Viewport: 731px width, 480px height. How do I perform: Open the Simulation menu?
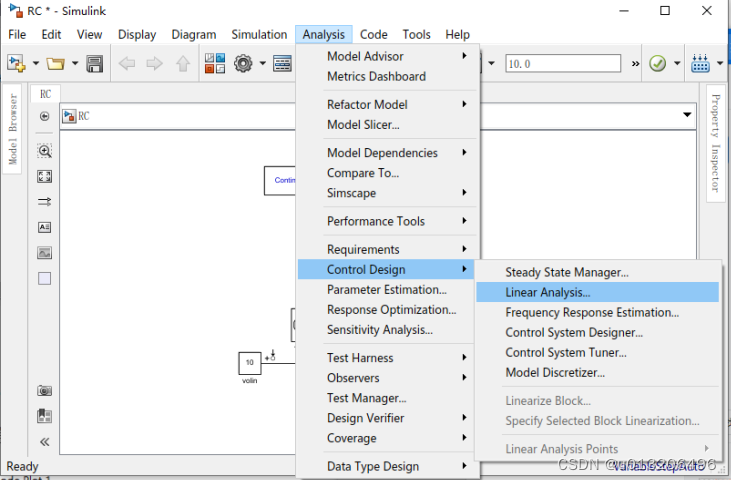click(x=259, y=34)
